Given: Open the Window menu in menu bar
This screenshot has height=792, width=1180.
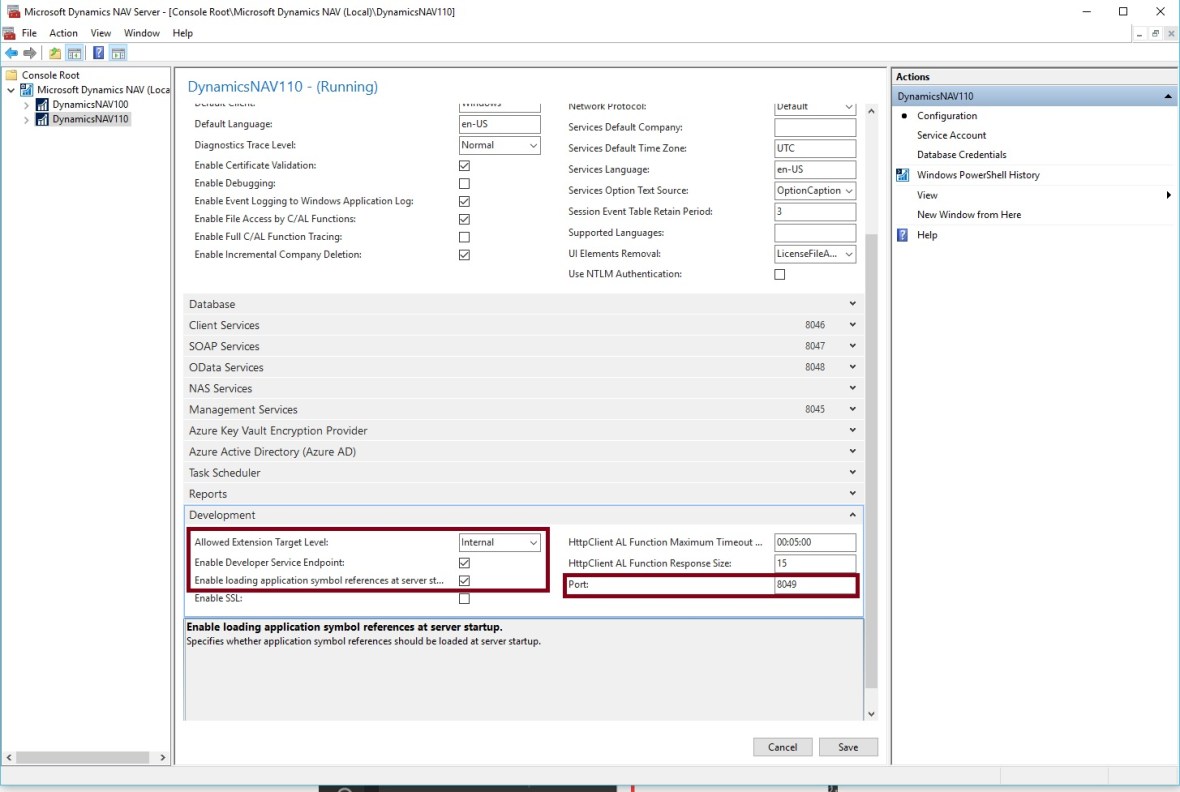Looking at the screenshot, I should [x=141, y=33].
